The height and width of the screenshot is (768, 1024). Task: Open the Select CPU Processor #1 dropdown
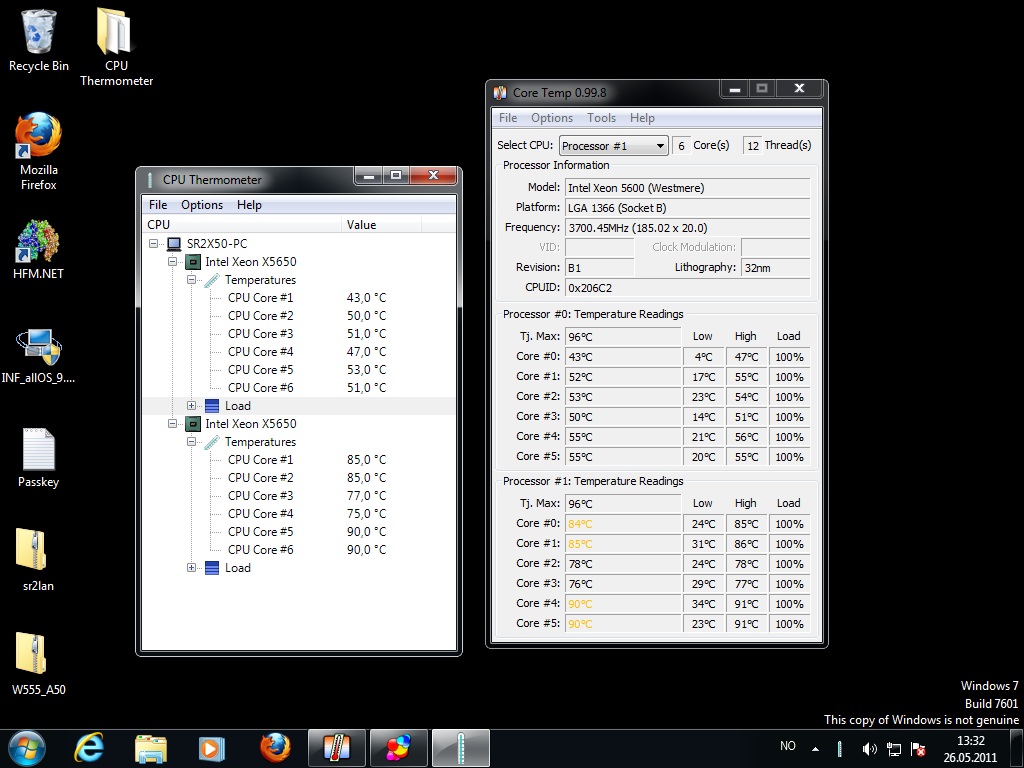(x=613, y=146)
